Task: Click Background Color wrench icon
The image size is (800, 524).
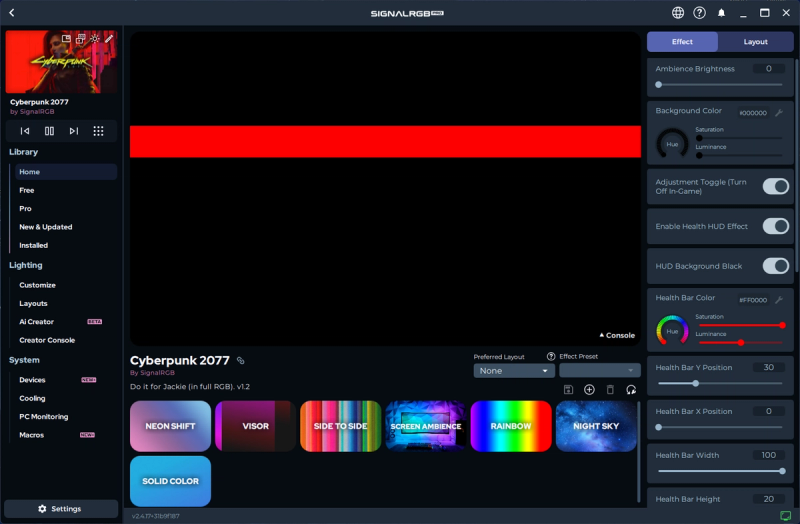Action: pos(779,113)
